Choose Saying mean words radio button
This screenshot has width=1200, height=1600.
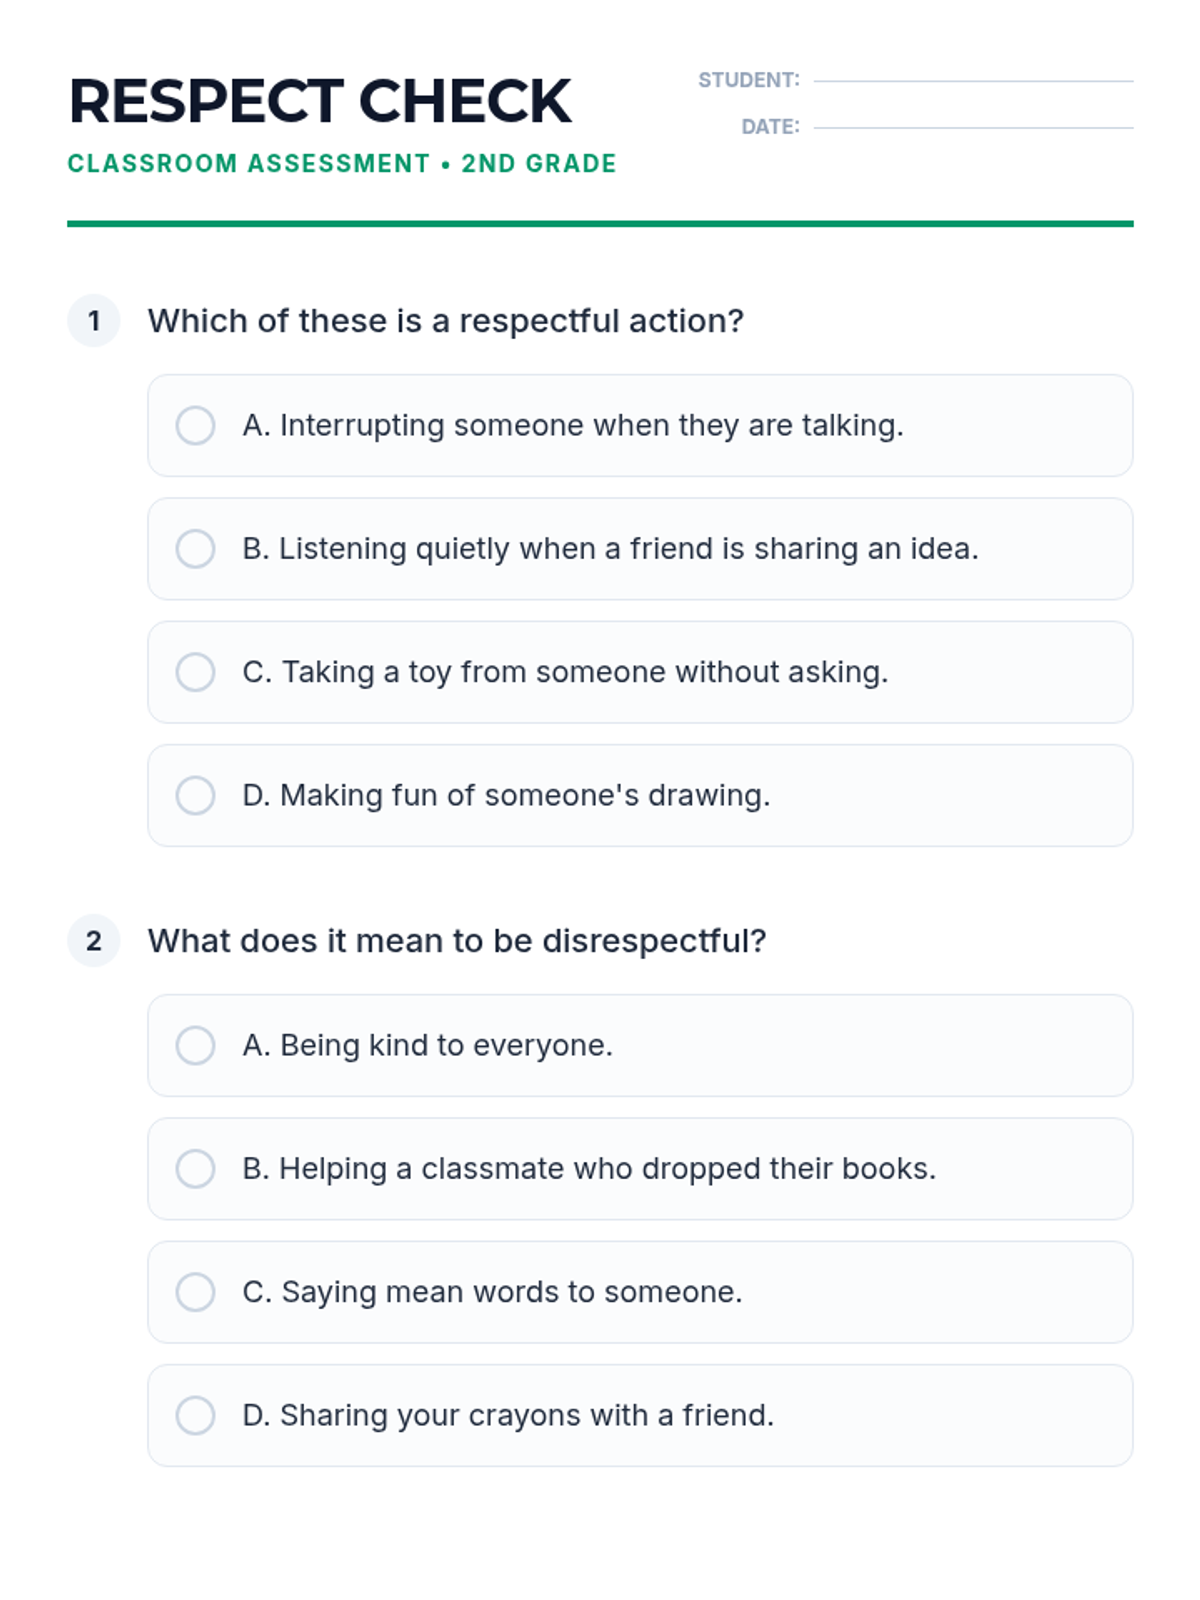click(x=195, y=1292)
